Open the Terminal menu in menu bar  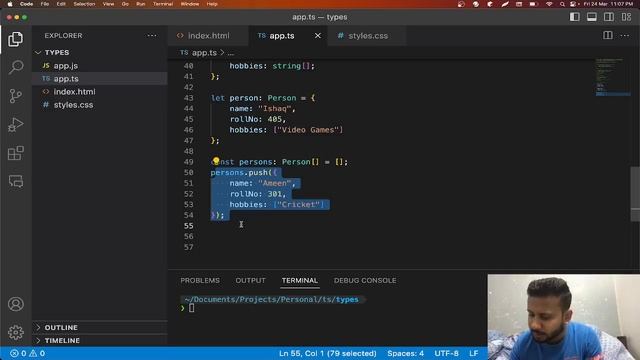pos(163,4)
